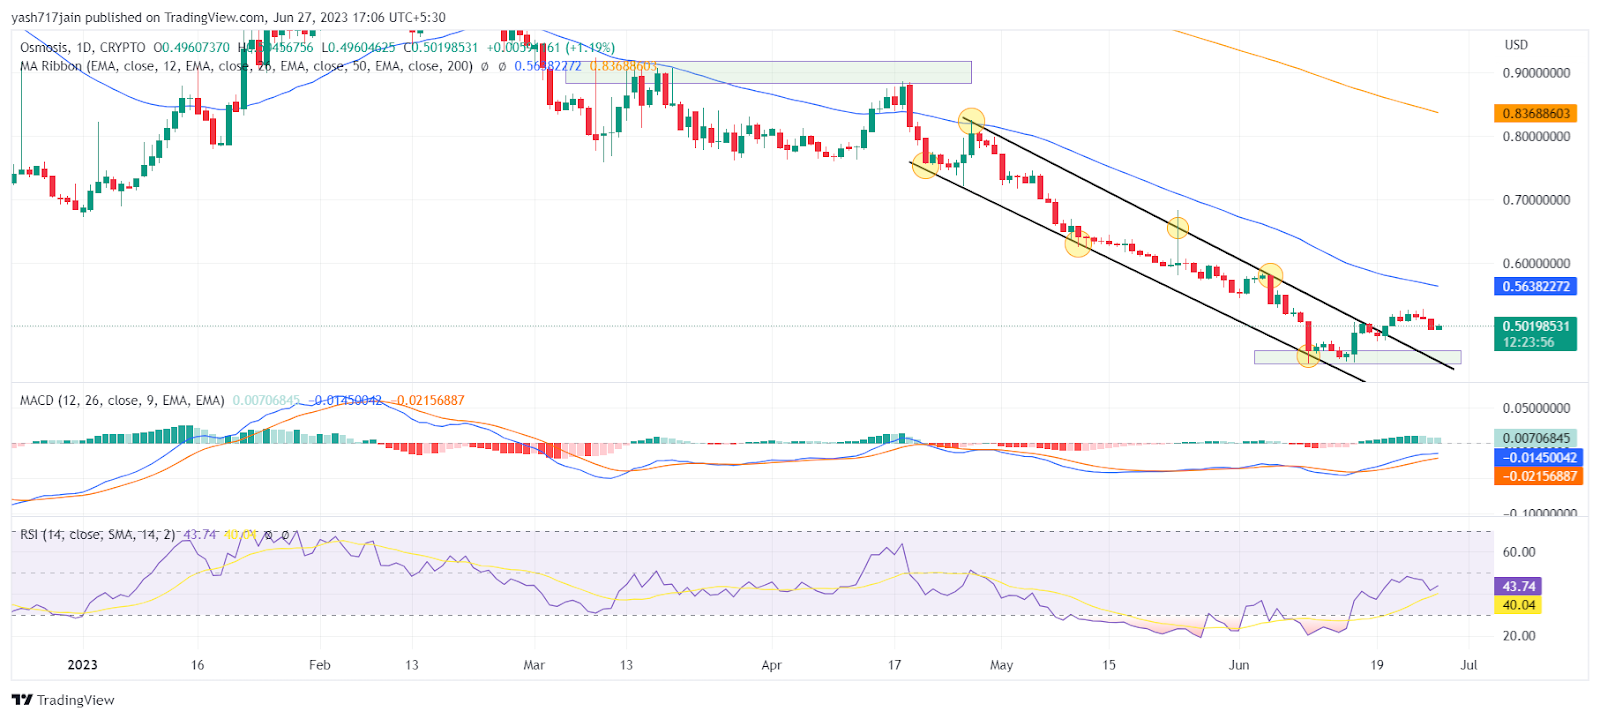Click the orange 0.83688603 price axis tag

tap(1535, 113)
